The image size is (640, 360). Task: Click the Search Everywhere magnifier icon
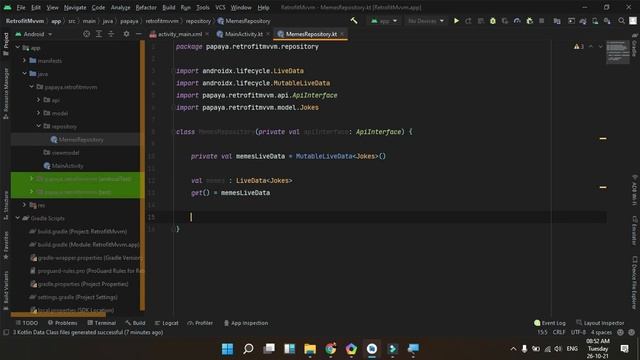[x=621, y=21]
